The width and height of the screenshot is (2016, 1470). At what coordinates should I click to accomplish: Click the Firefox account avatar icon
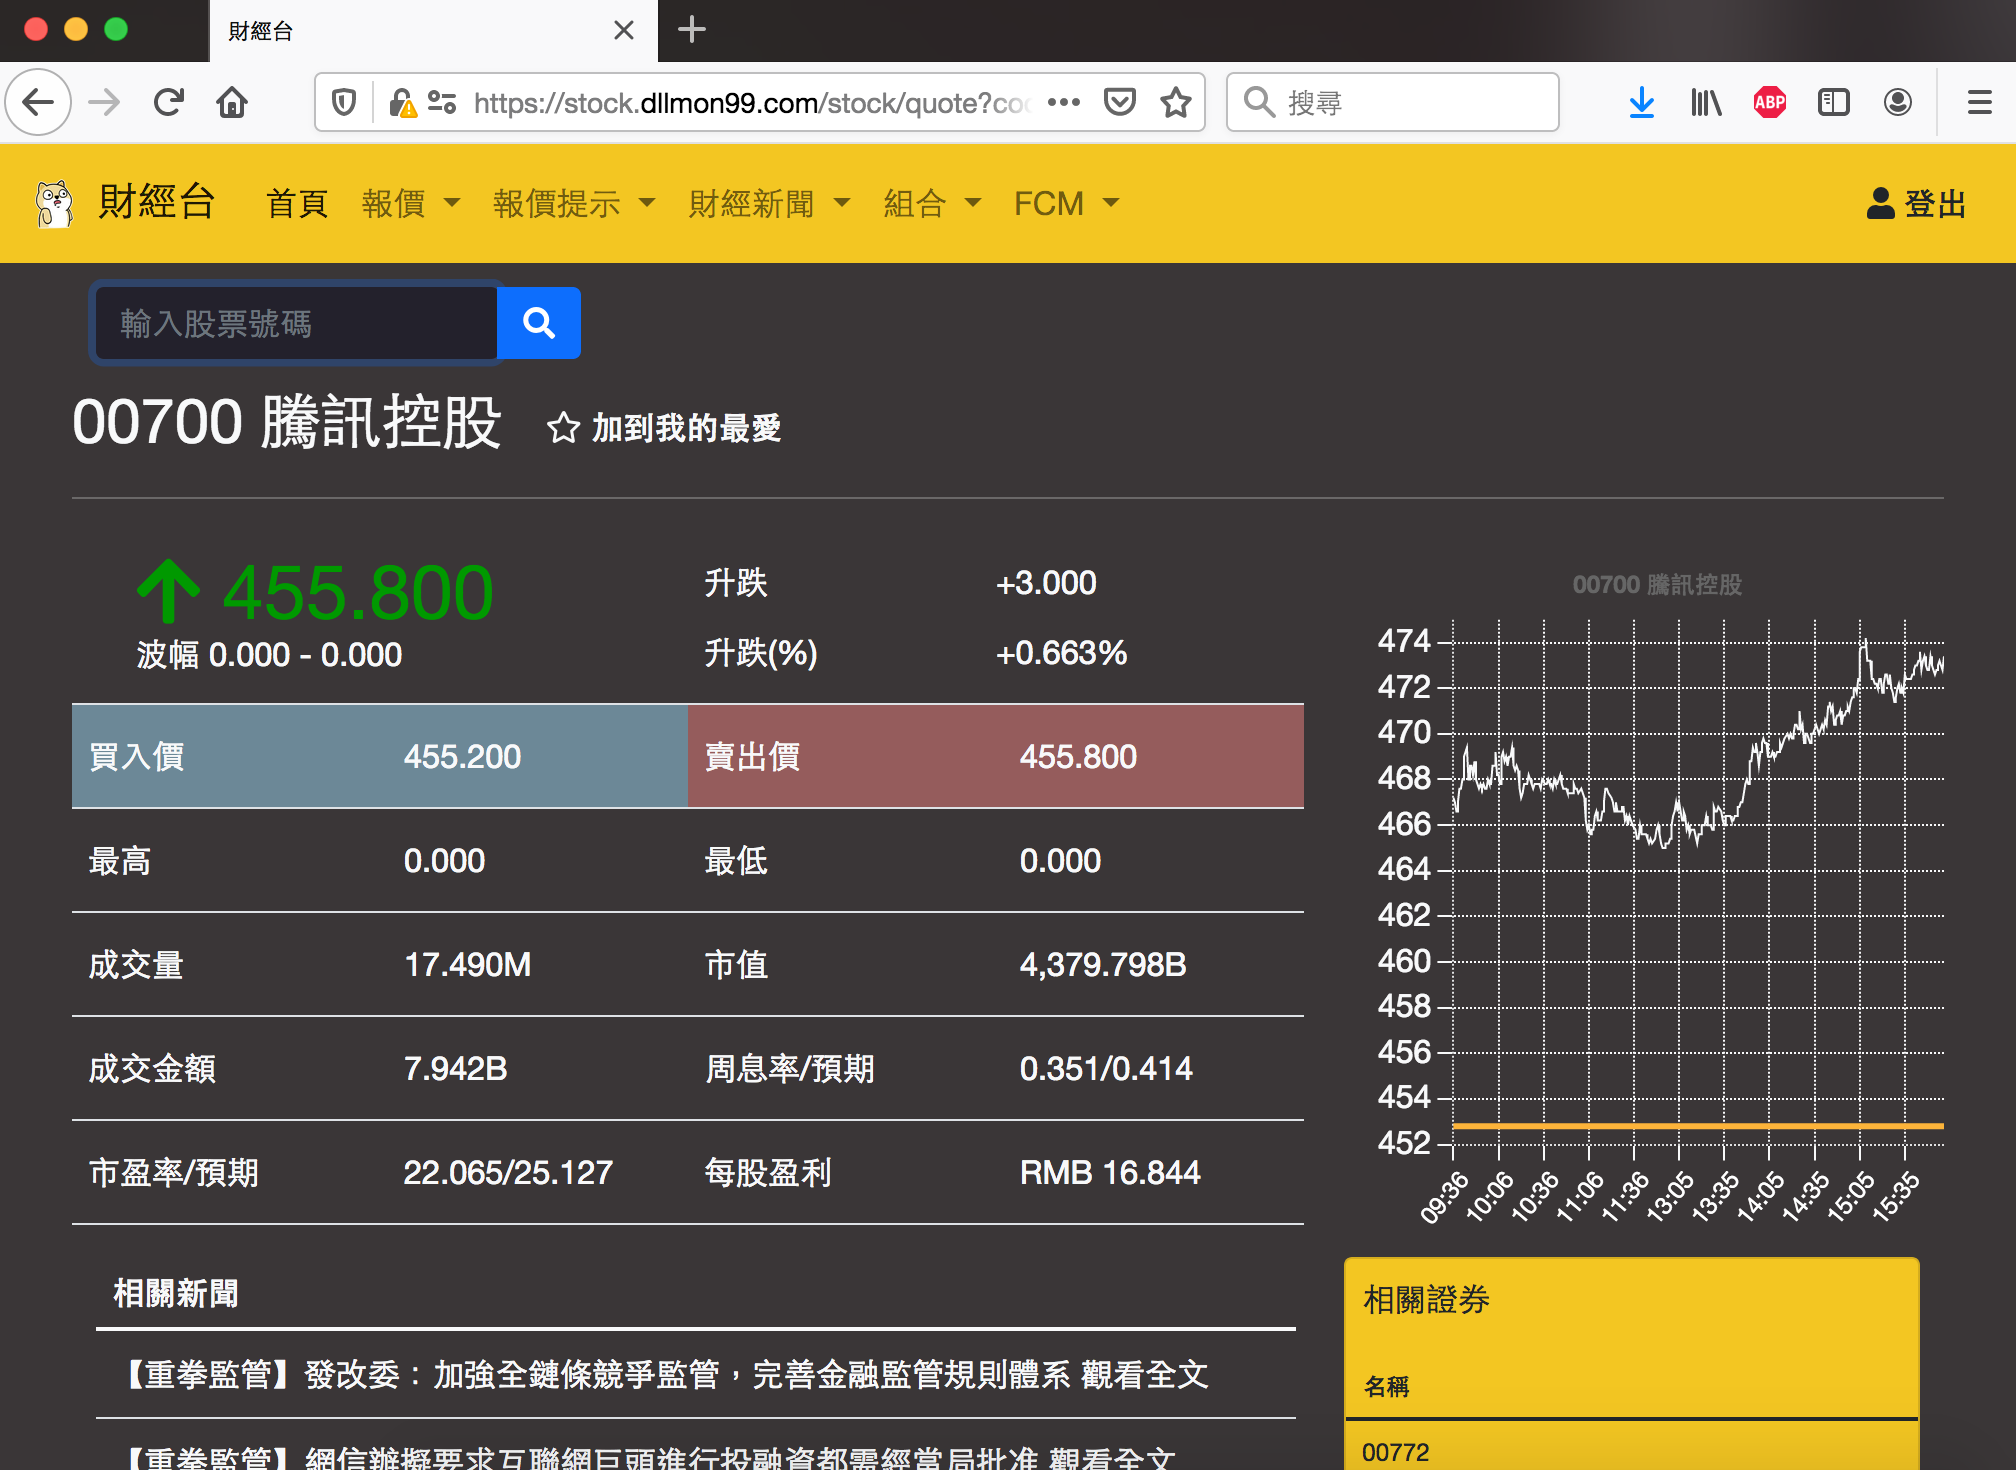[x=1897, y=102]
